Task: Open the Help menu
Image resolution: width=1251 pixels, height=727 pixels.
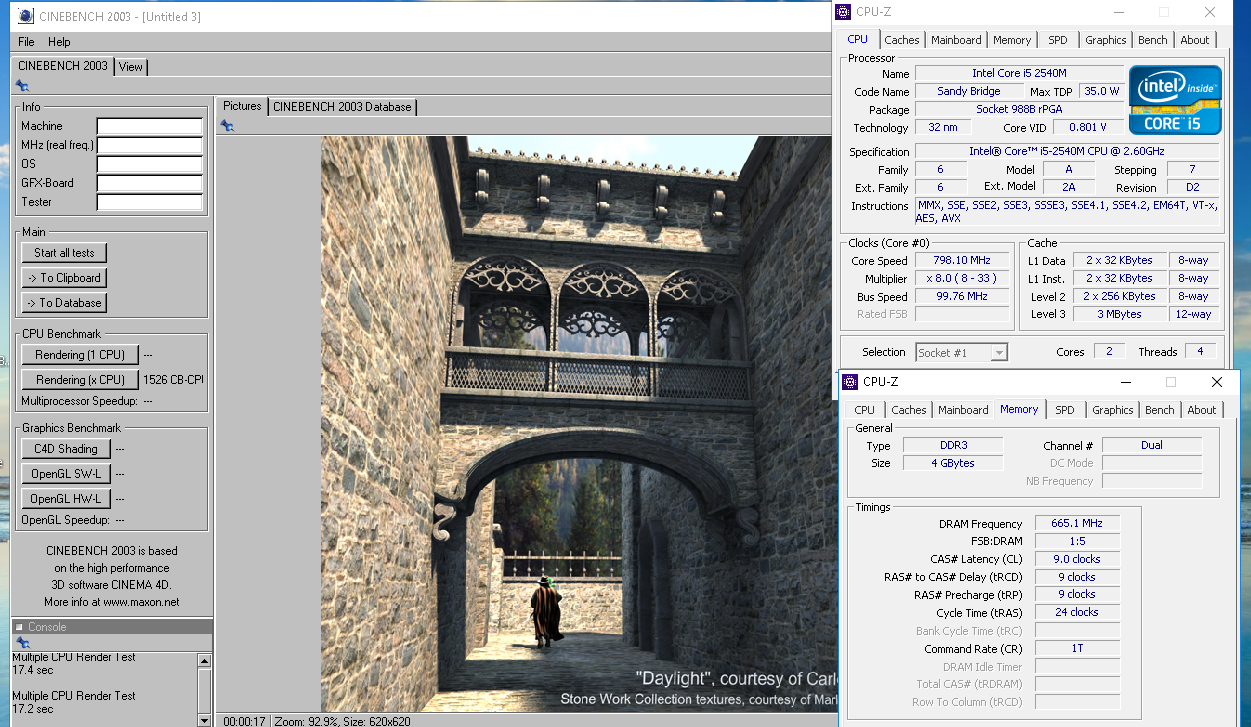Action: pos(59,42)
